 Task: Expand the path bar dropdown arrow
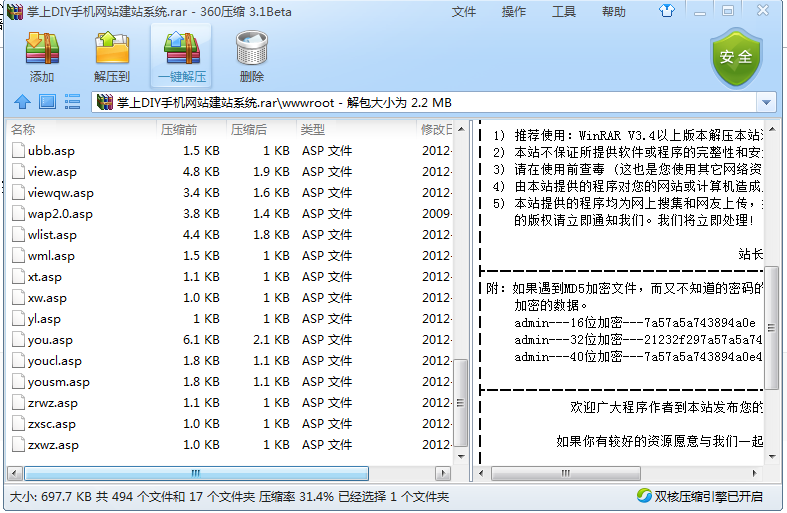tap(766, 102)
